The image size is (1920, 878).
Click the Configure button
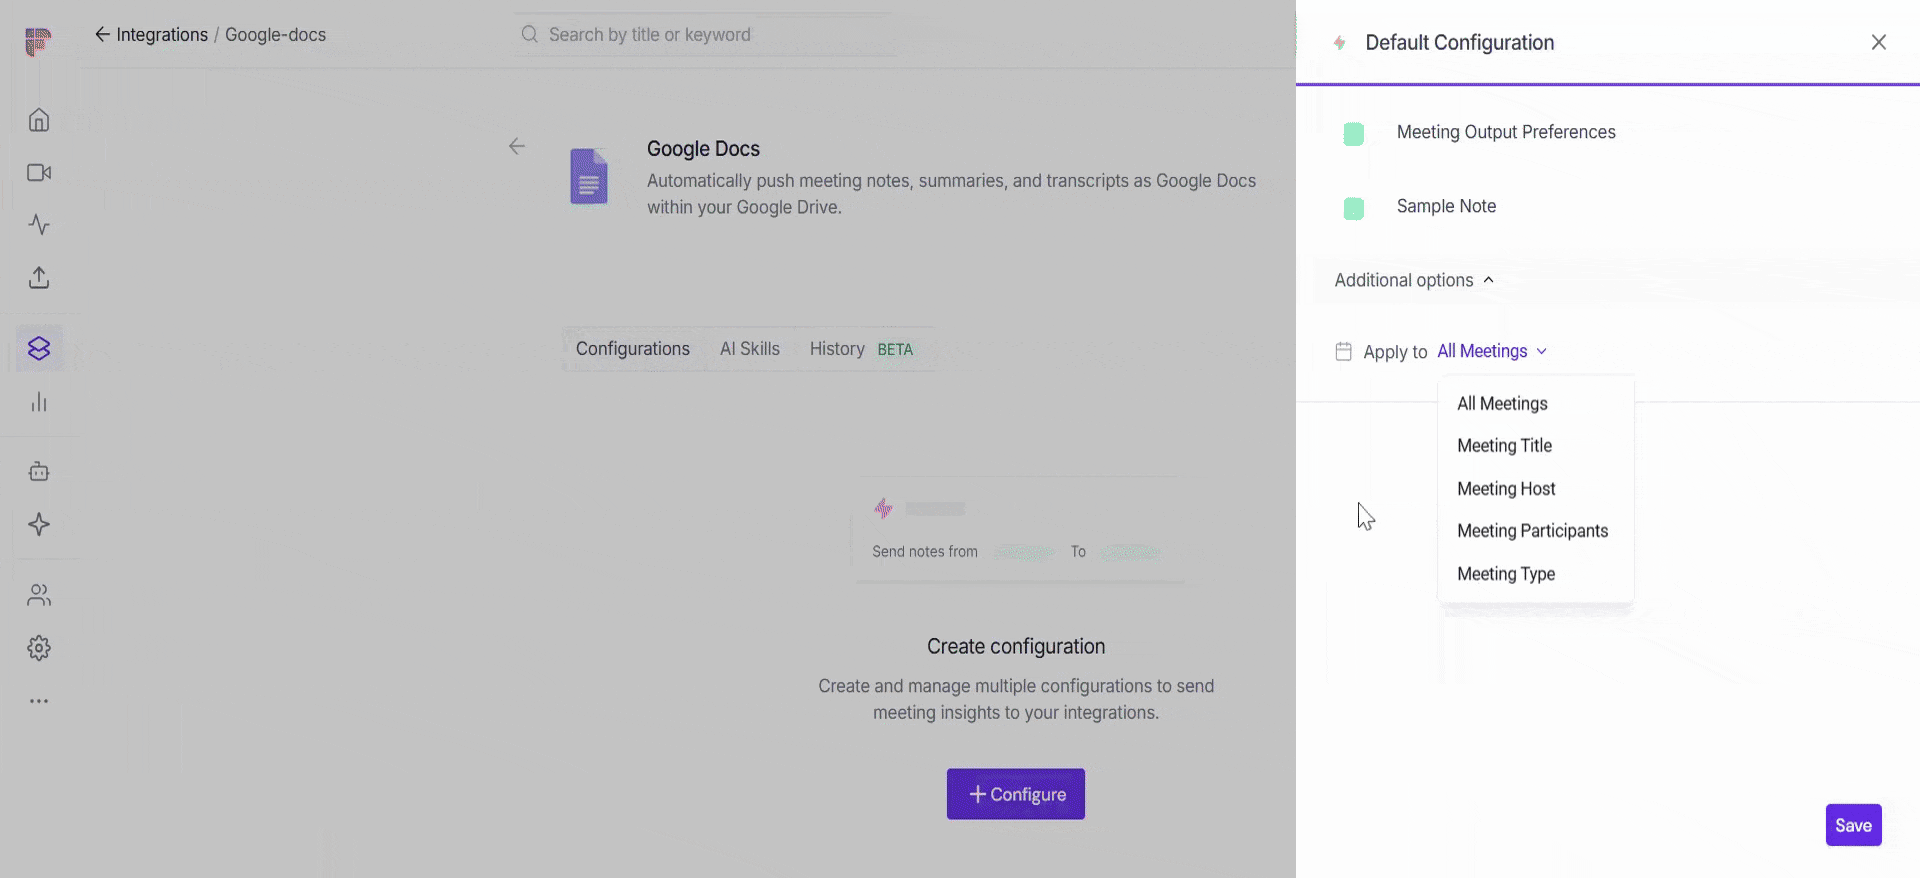1015,794
